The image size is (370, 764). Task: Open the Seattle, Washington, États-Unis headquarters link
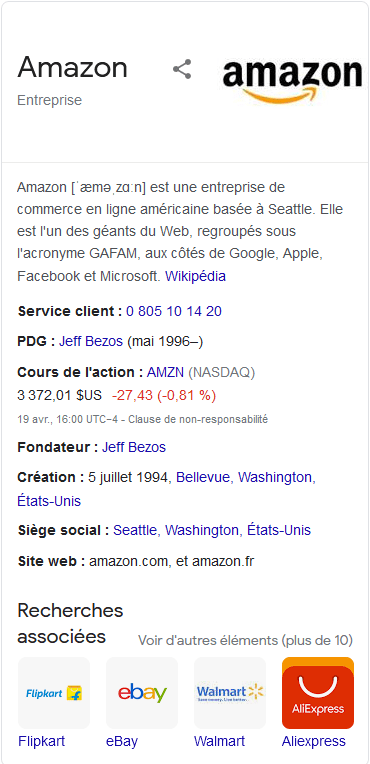click(212, 530)
